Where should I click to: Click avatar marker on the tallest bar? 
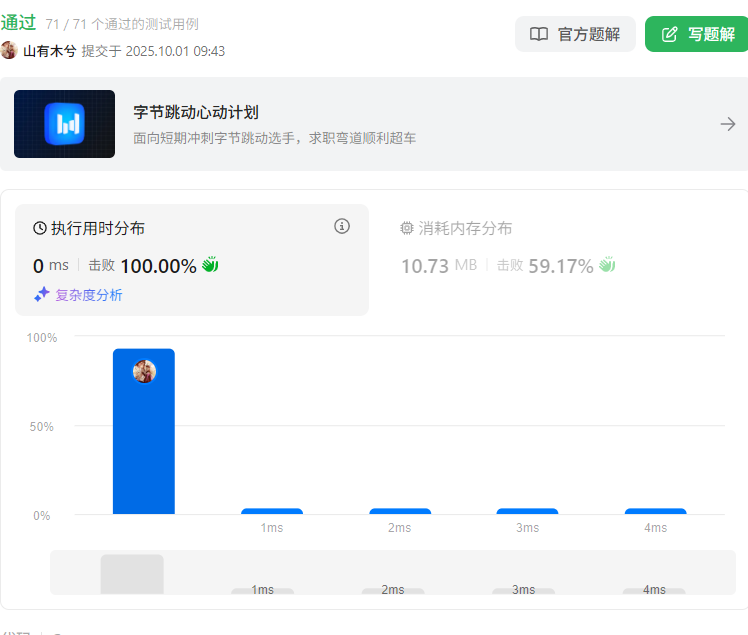144,371
